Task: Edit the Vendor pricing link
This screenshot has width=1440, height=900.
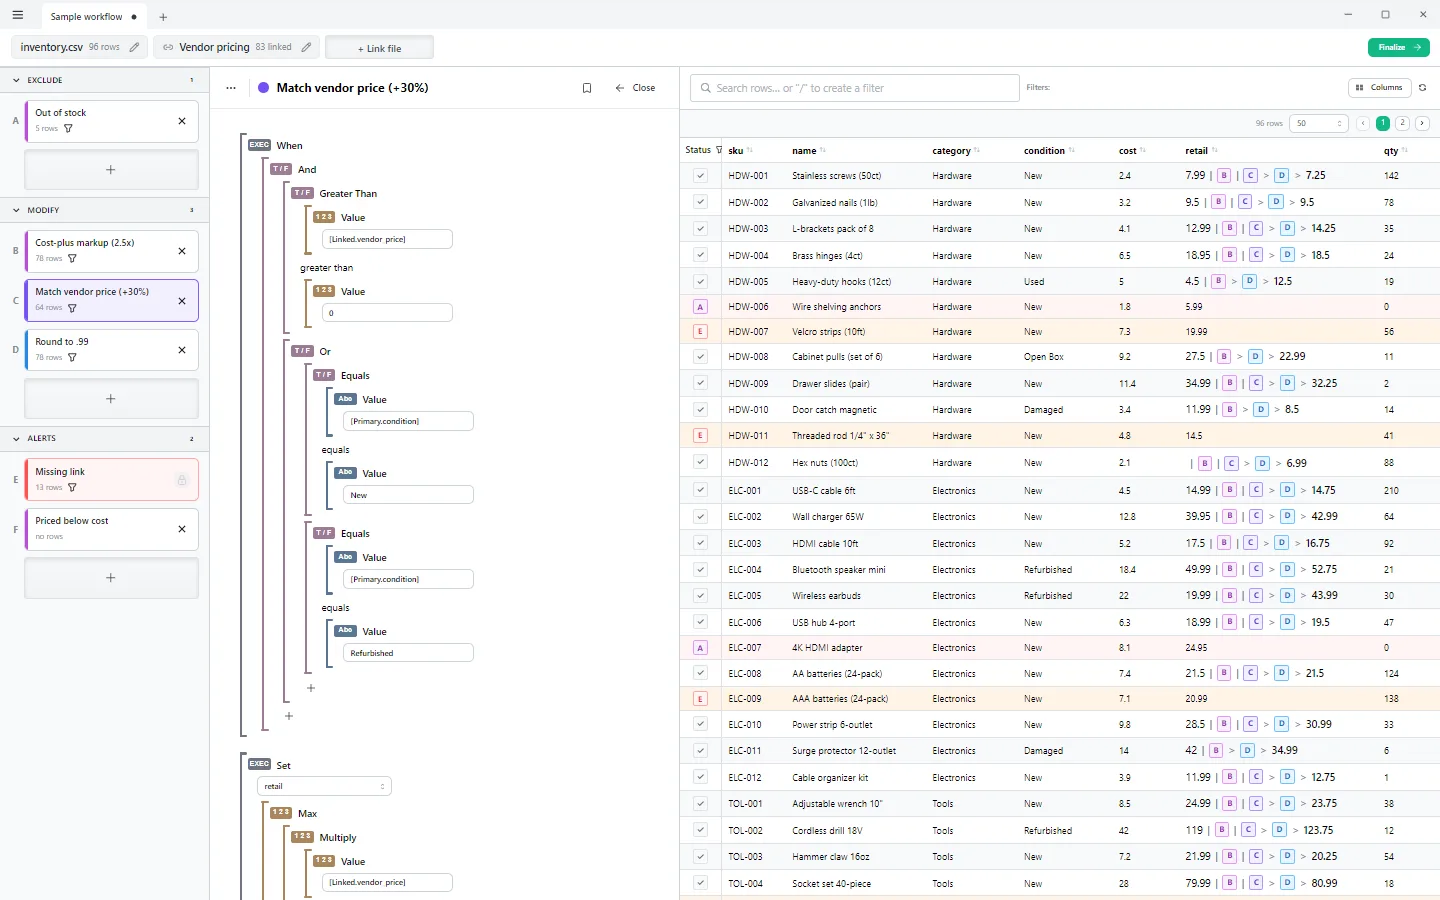Action: tap(306, 47)
